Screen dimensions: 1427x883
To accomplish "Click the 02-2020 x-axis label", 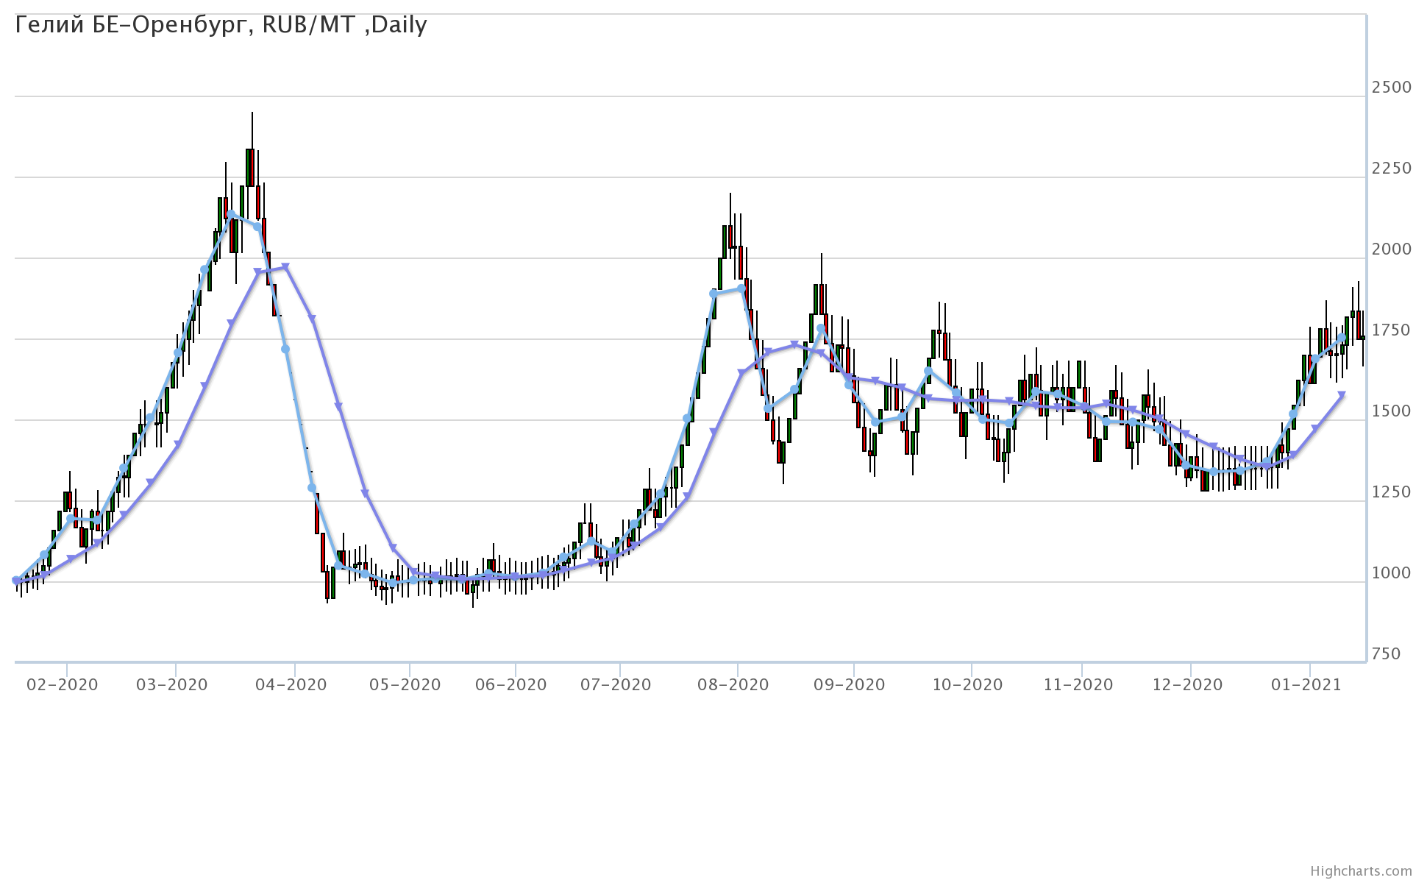I will [x=62, y=685].
